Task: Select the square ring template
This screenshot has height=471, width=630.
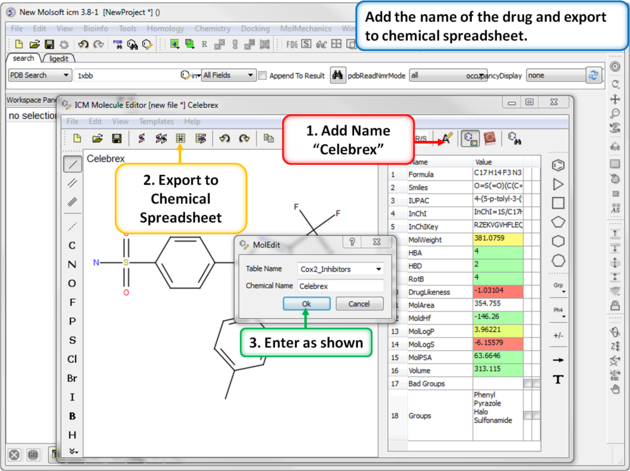Action: (x=558, y=203)
